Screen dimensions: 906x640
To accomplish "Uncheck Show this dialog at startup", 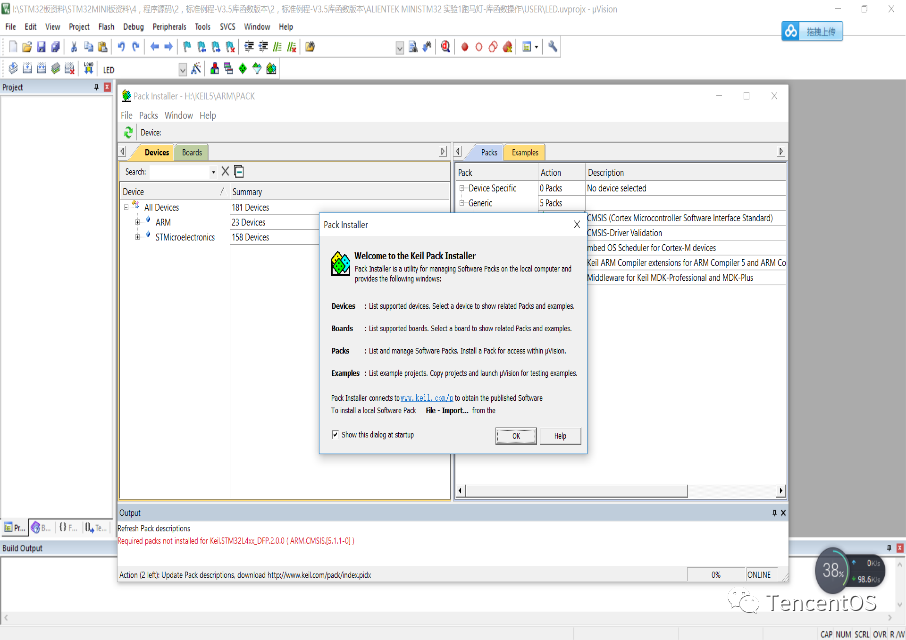I will click(336, 435).
